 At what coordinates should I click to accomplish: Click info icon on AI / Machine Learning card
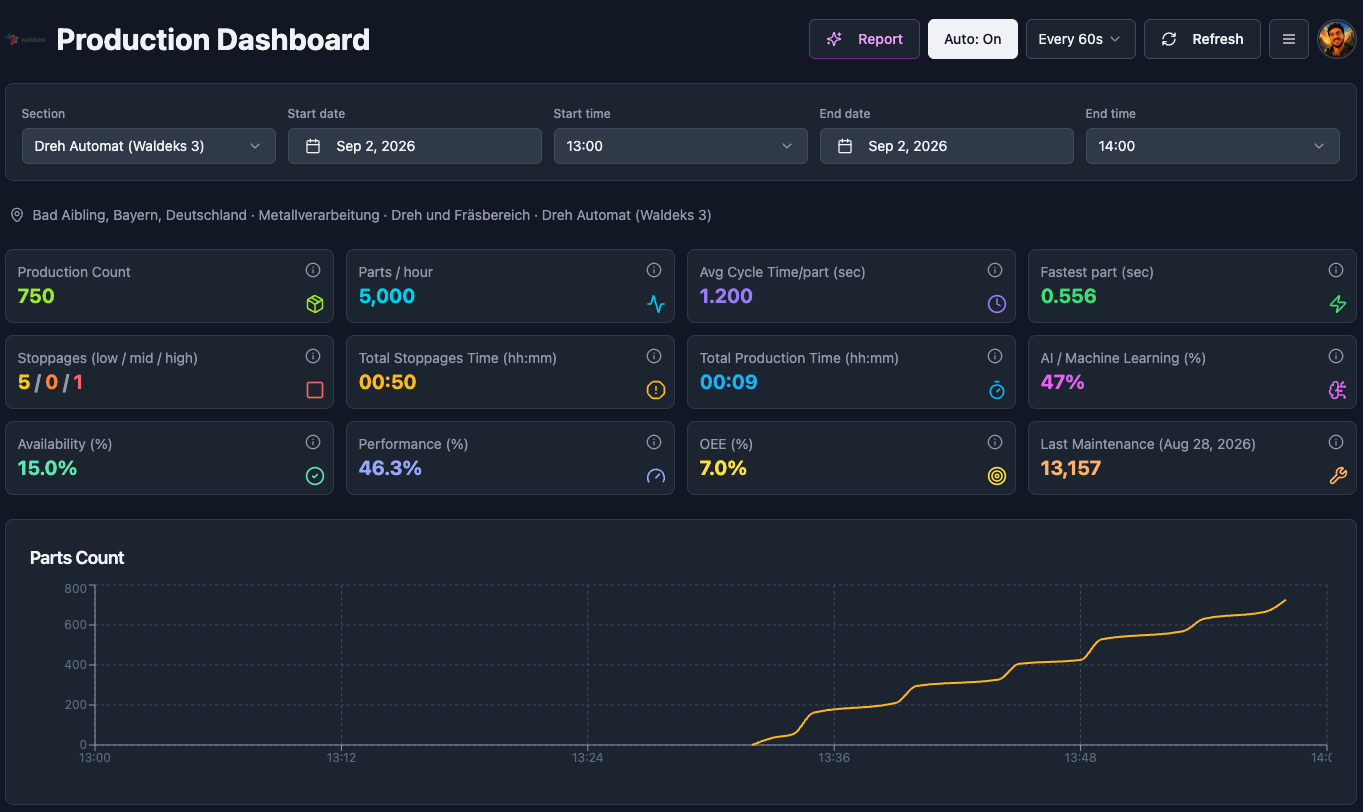[x=1336, y=356]
